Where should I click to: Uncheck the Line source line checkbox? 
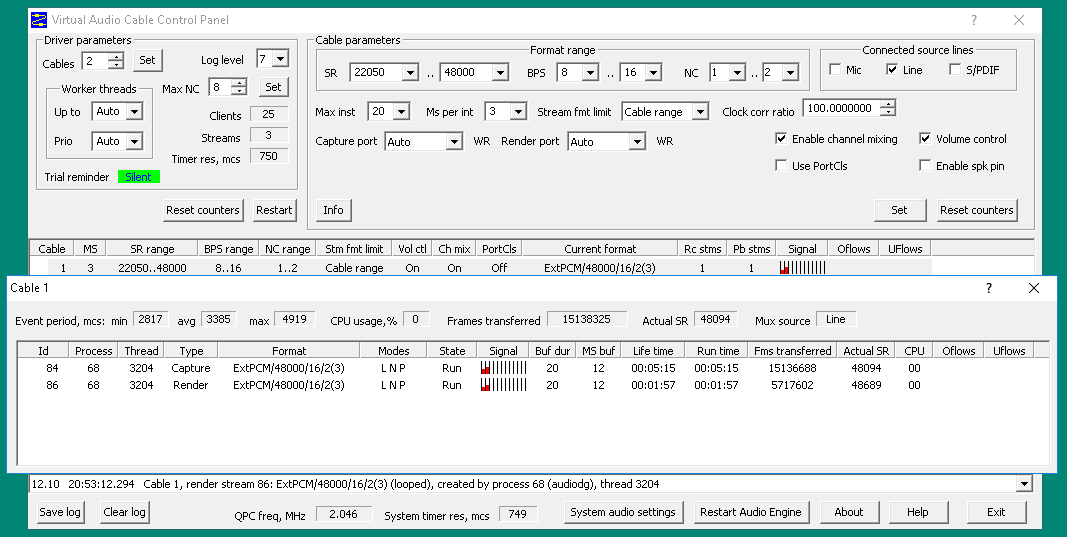(x=892, y=69)
